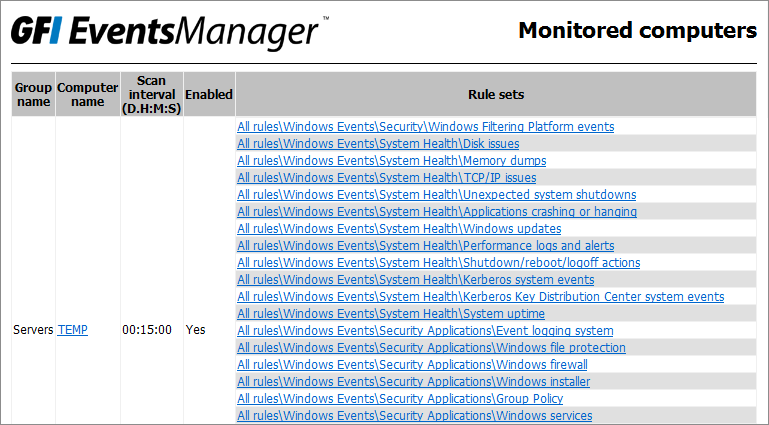The width and height of the screenshot is (769, 425).
Task: Open the TCP/IP issues rule set link
Action: [x=386, y=177]
